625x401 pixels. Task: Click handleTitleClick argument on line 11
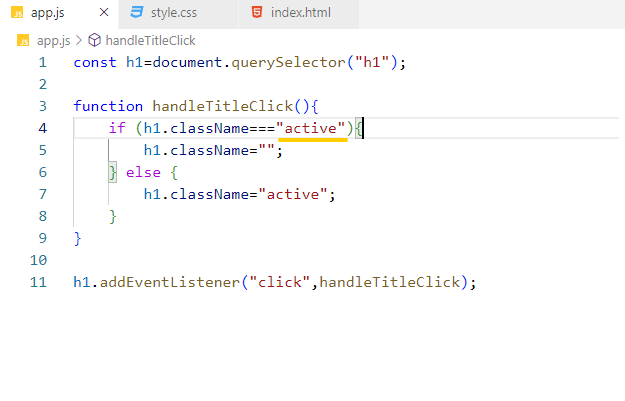pos(390,282)
